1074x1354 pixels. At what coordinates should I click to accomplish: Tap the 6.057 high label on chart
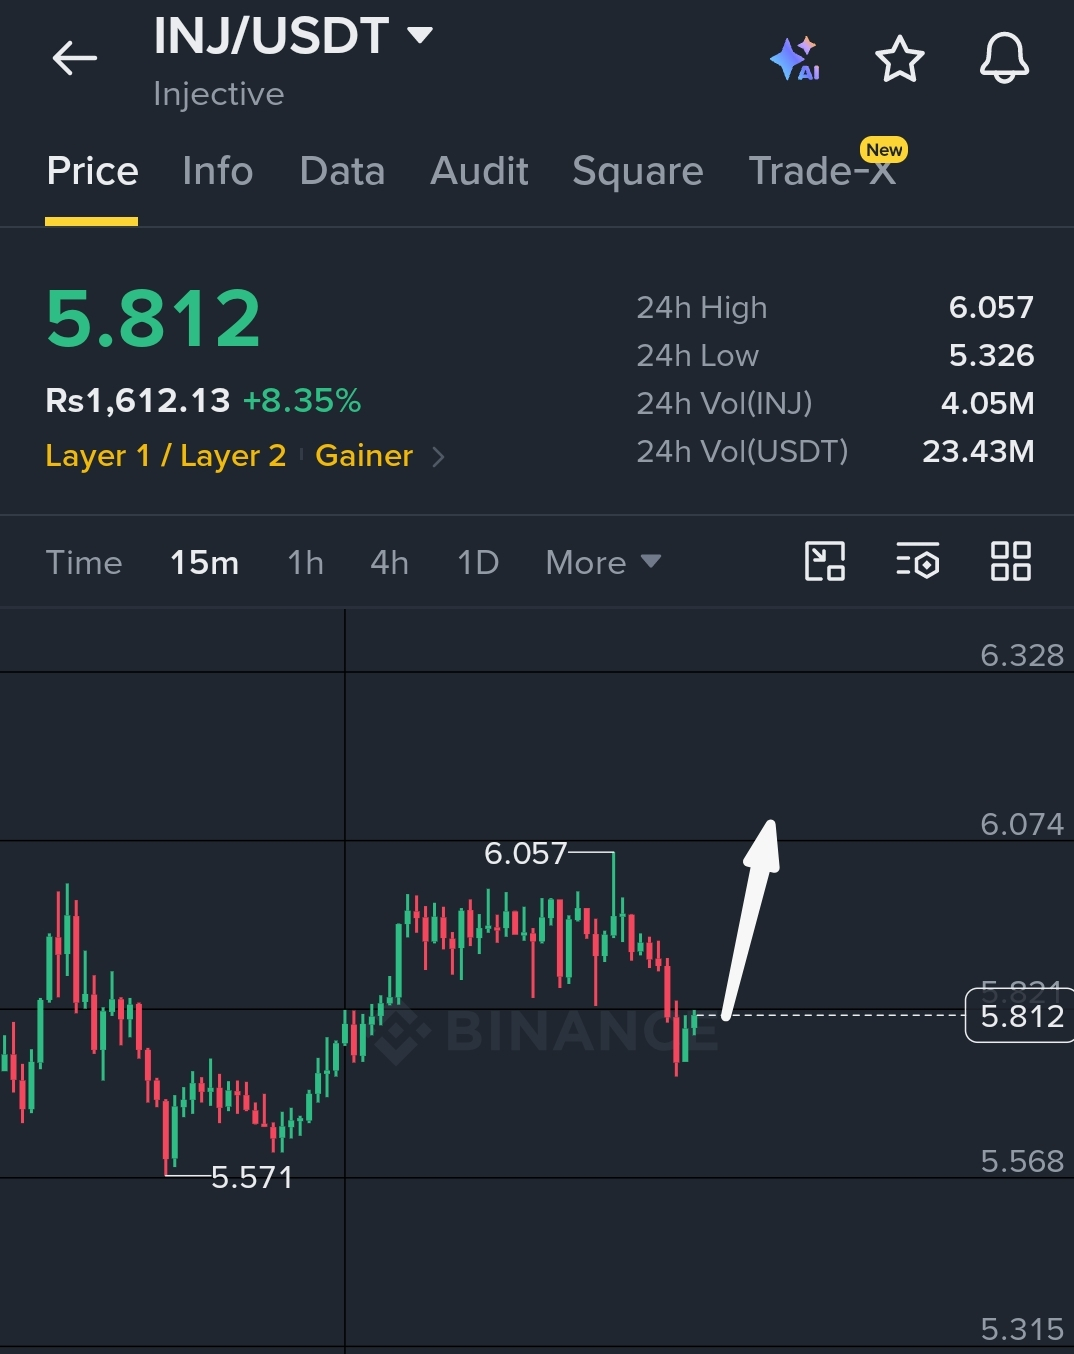[525, 853]
